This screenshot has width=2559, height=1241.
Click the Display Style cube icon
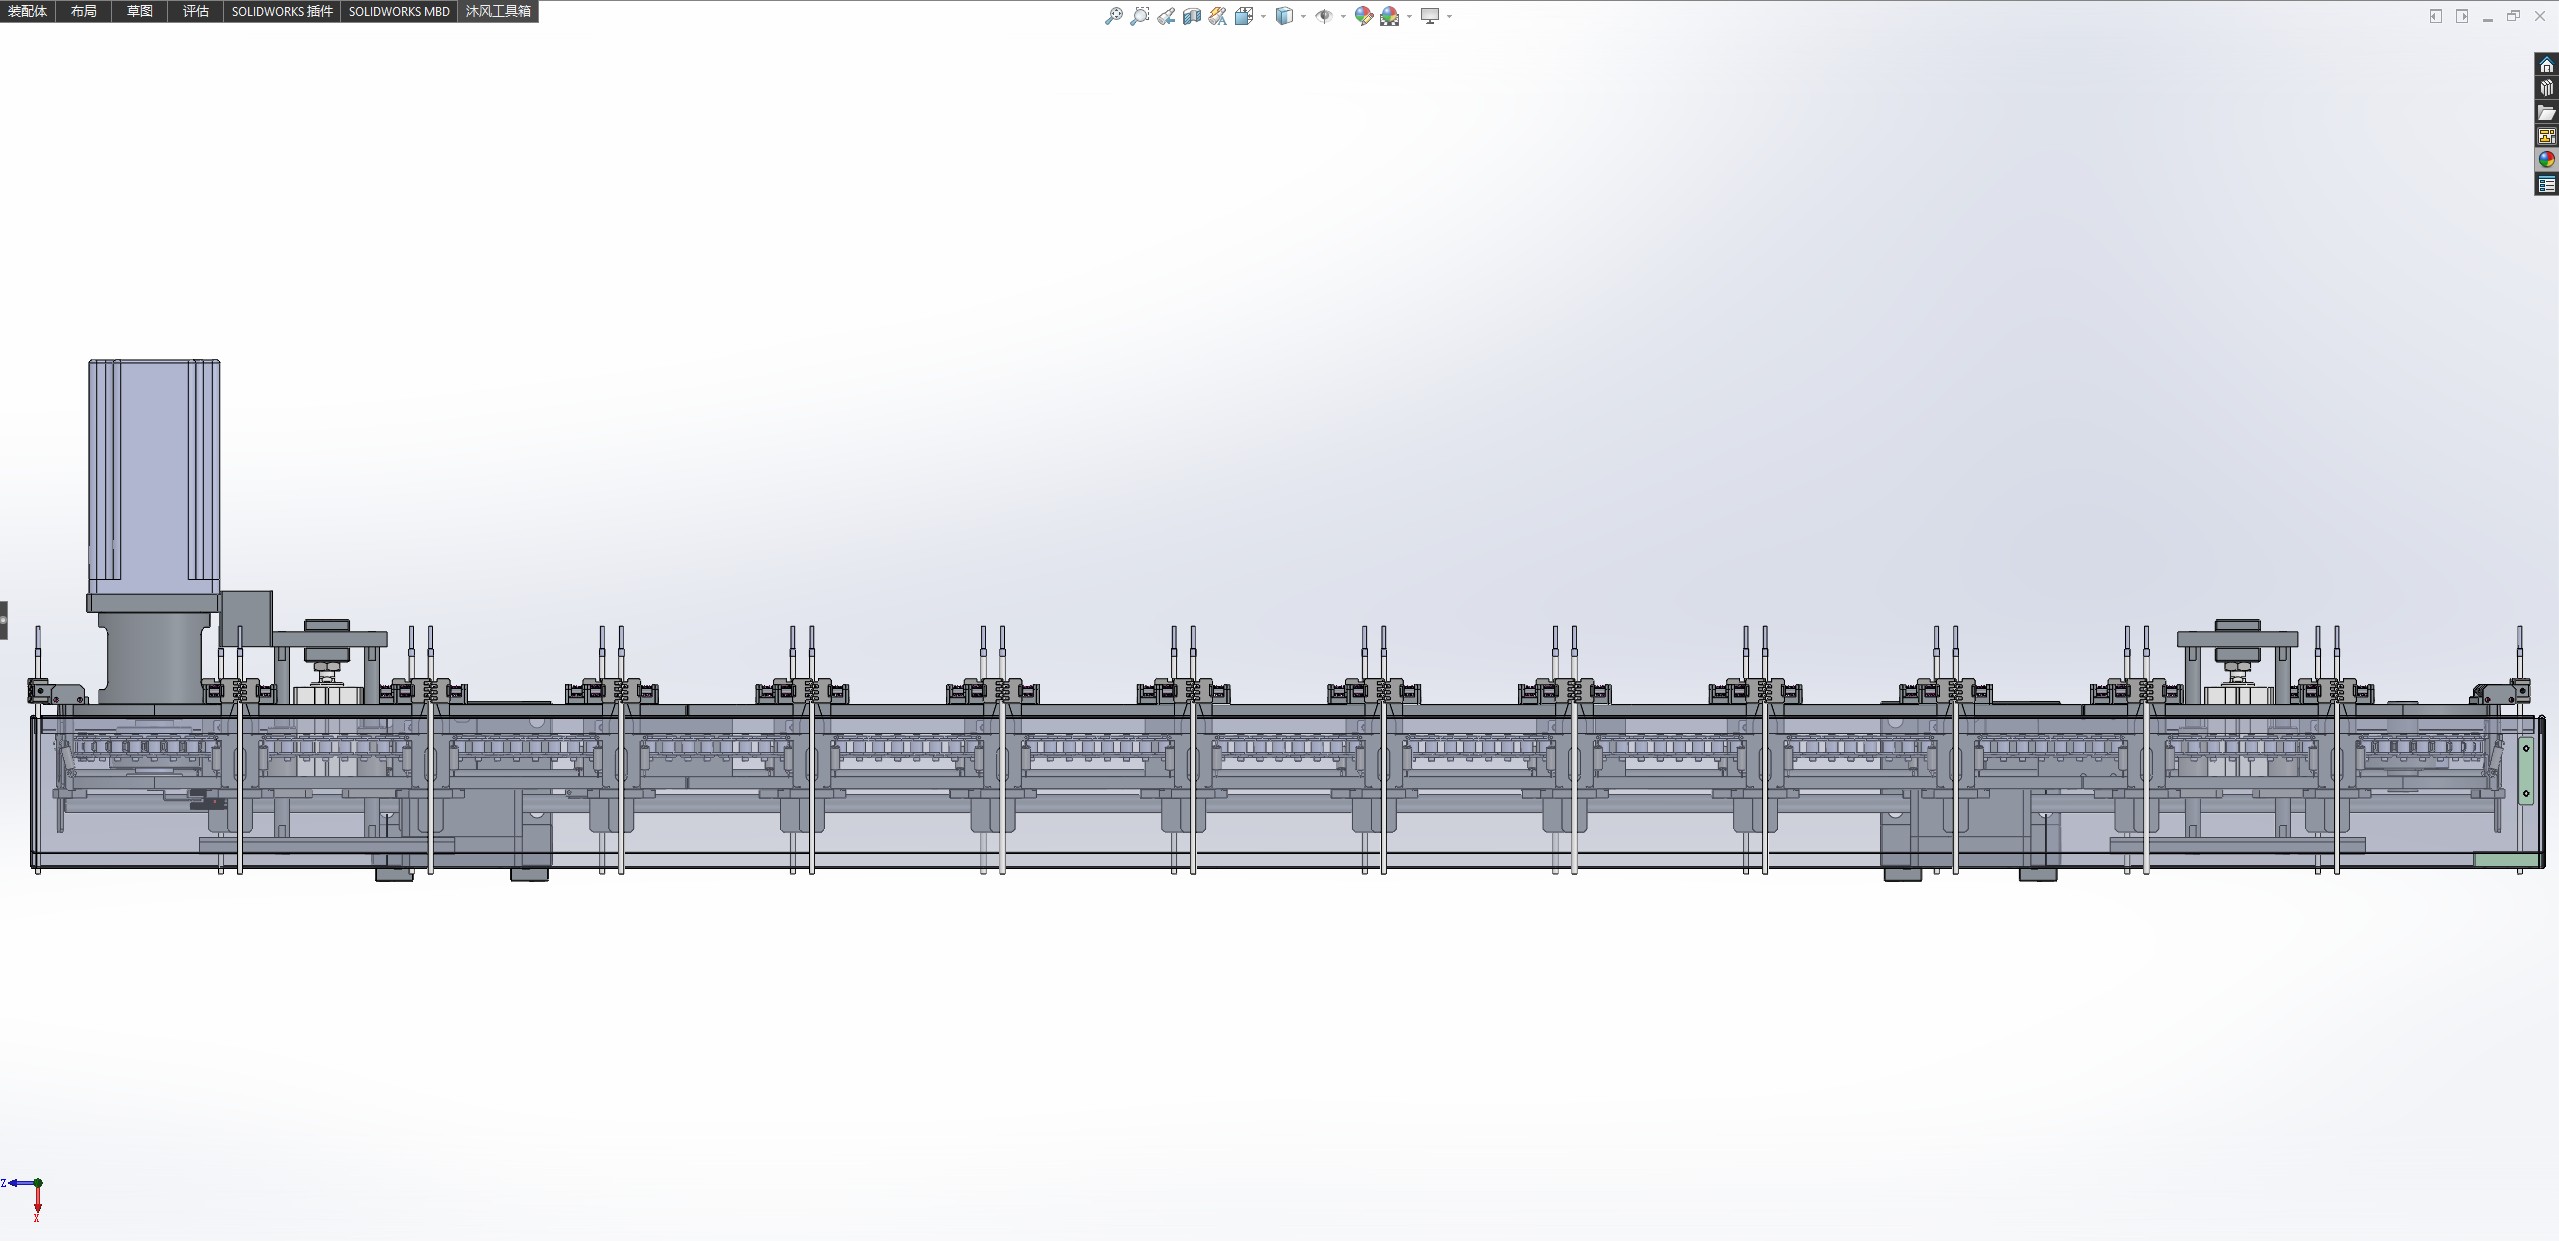[x=1284, y=16]
